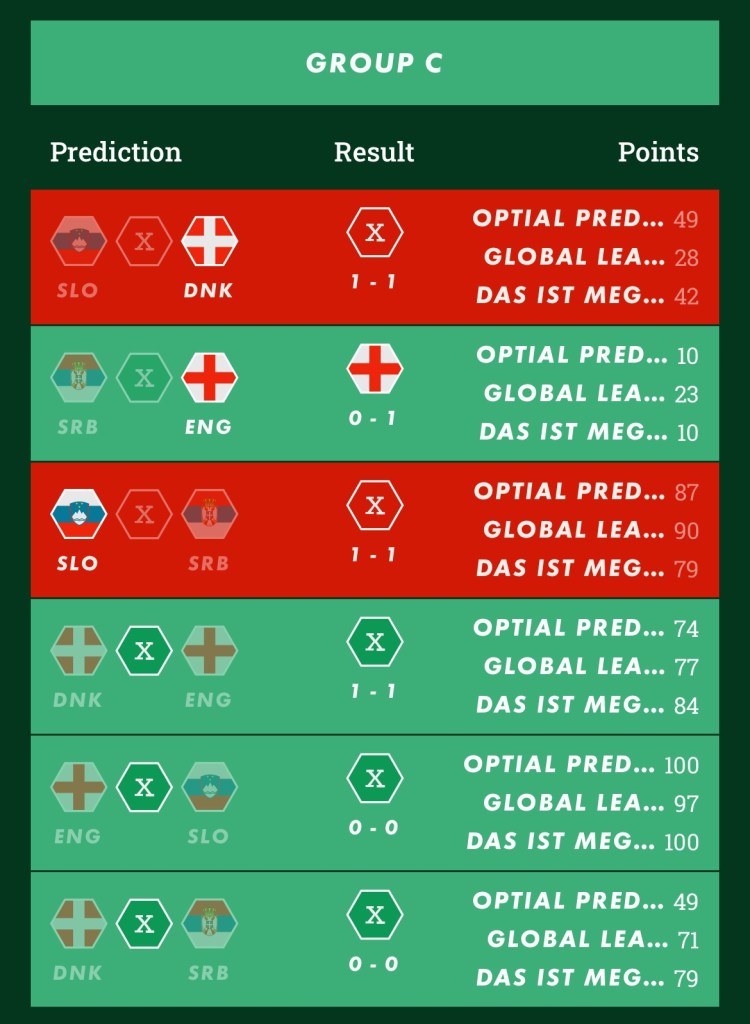Select draw prediction for DNK vs ENG
Screen dimensions: 750x1024
click(x=144, y=650)
